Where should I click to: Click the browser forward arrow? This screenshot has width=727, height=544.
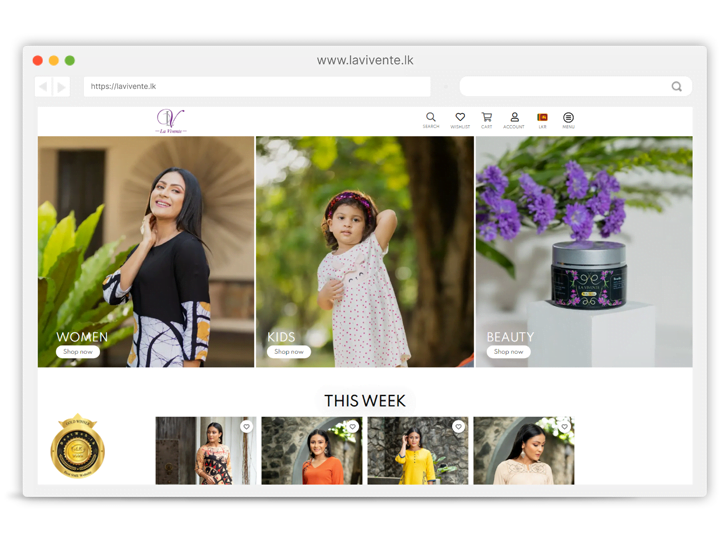click(62, 87)
